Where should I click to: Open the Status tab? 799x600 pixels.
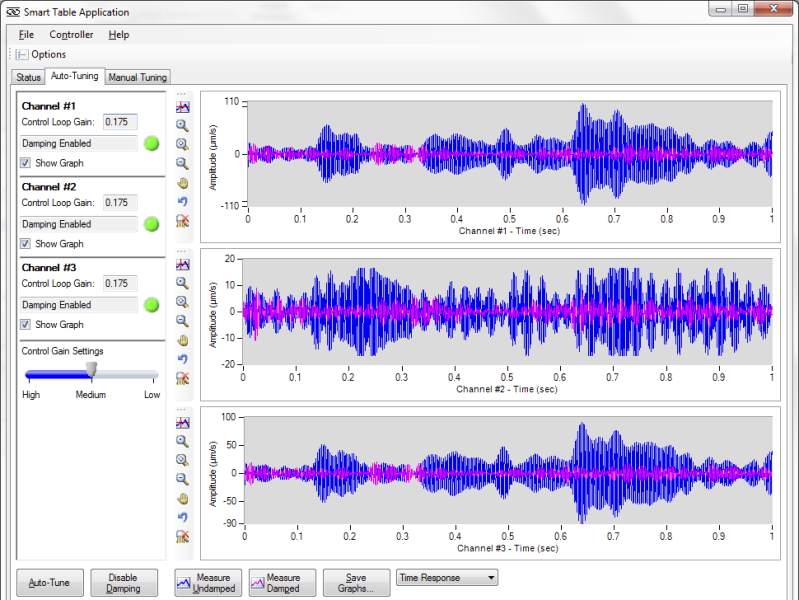(28, 77)
